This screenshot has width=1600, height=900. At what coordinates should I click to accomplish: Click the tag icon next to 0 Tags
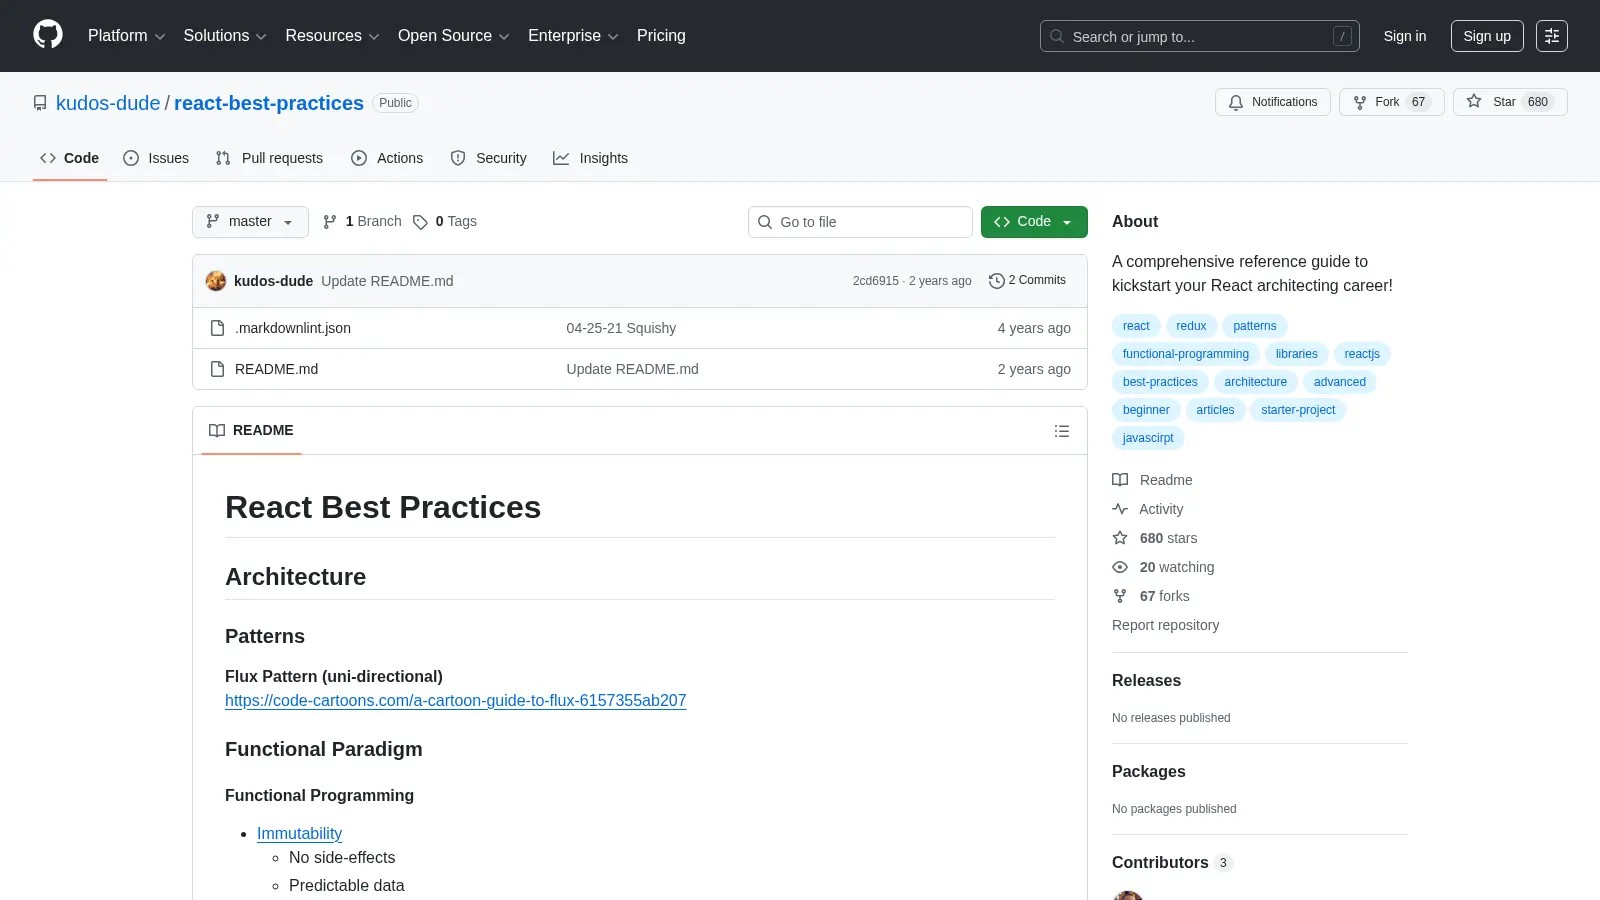pyautogui.click(x=420, y=222)
